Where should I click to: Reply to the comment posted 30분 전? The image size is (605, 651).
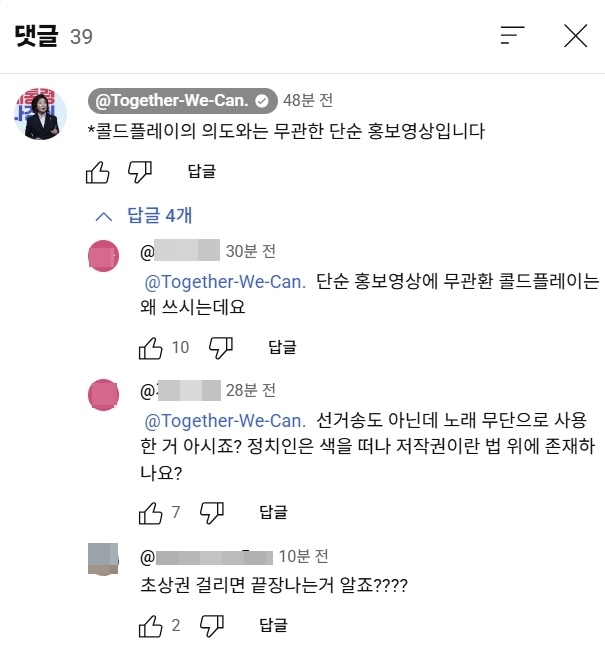(x=283, y=348)
